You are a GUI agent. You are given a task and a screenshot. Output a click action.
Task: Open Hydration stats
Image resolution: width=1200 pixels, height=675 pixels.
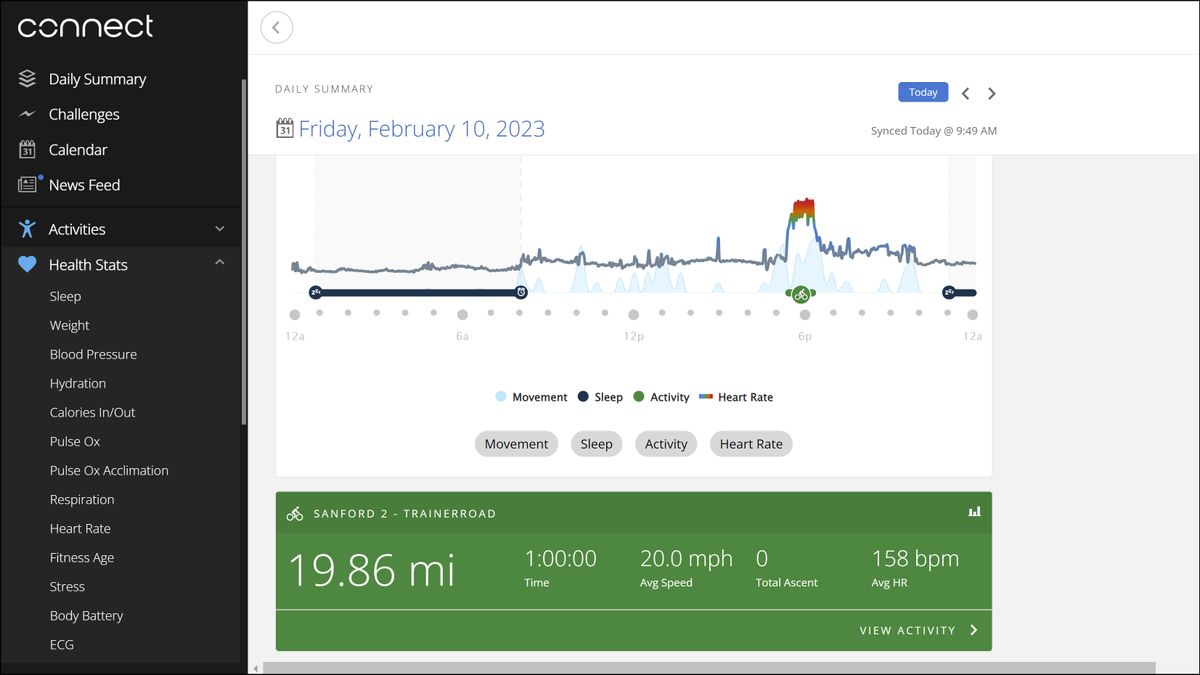(77, 383)
